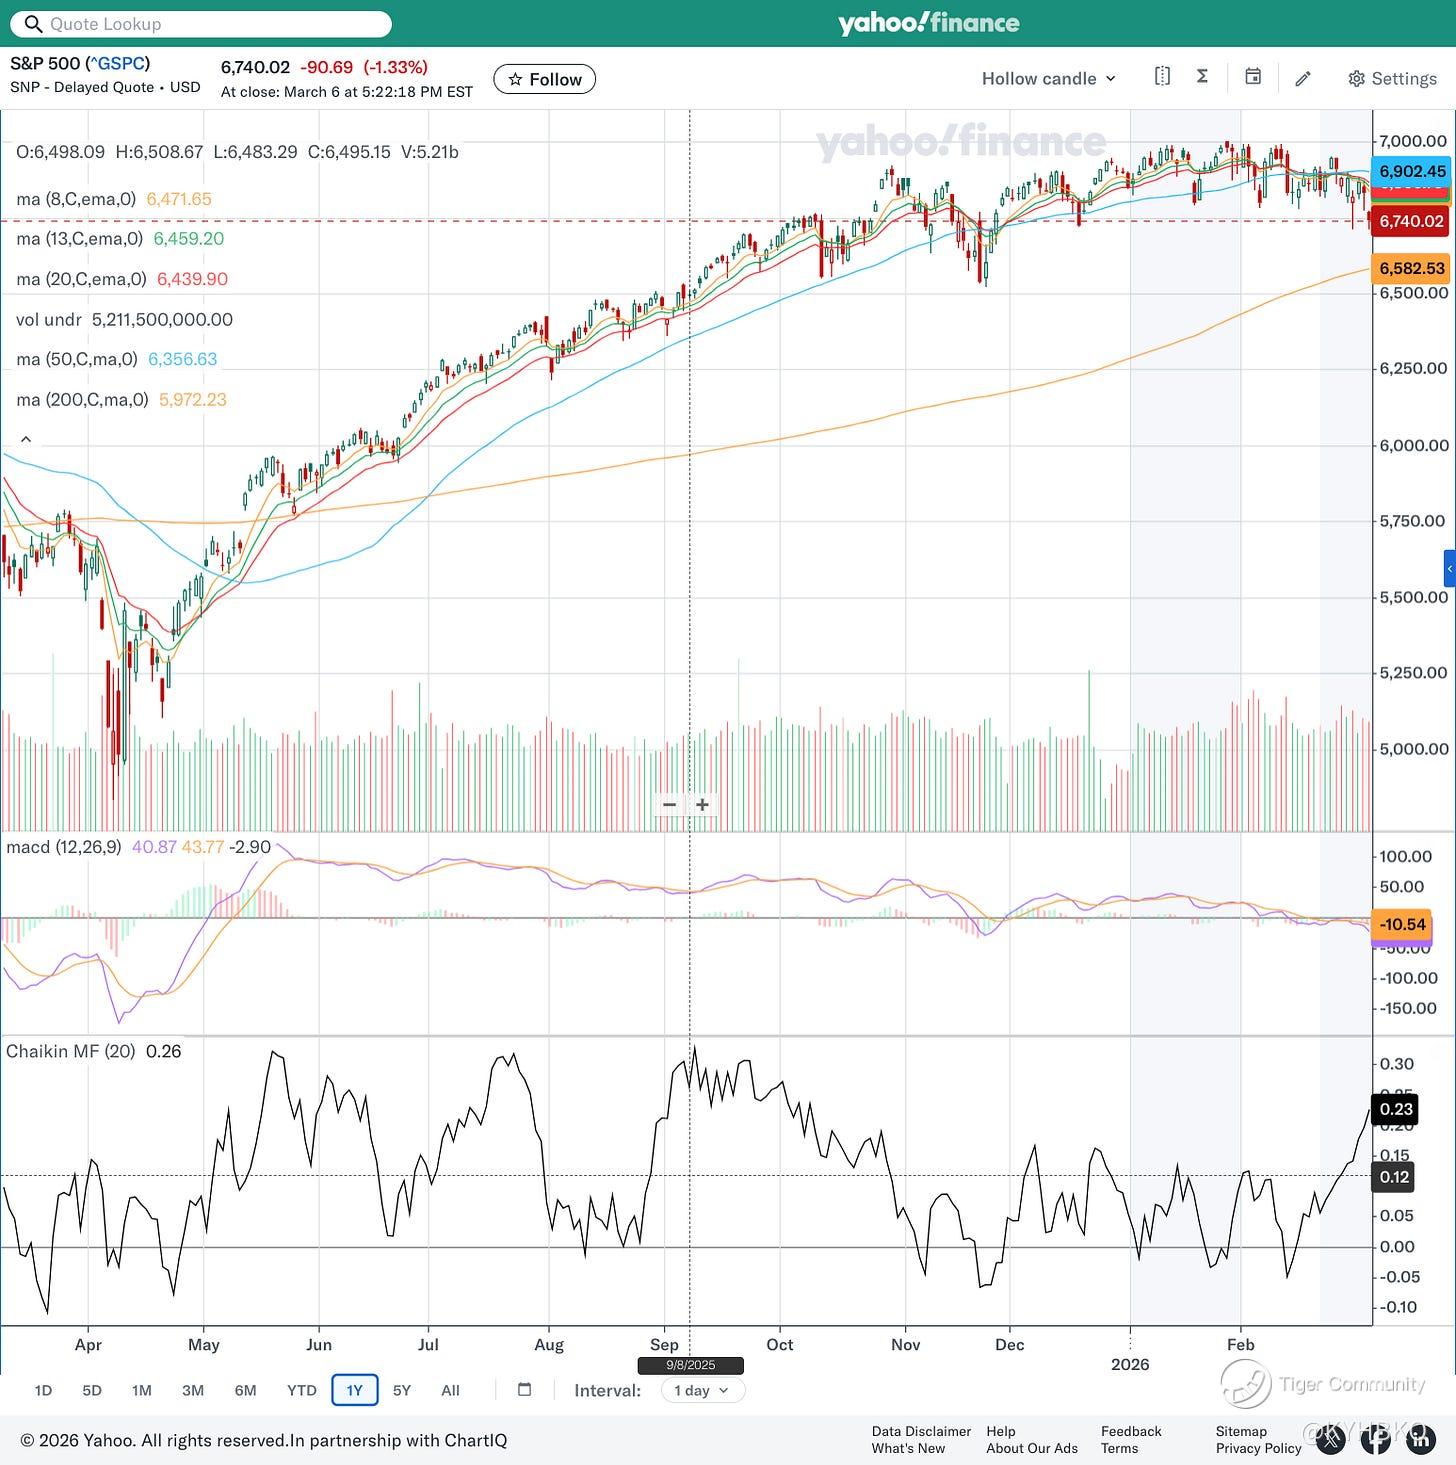1456x1465 pixels.
Task: Zoom out the chart with minus button
Action: [x=669, y=804]
